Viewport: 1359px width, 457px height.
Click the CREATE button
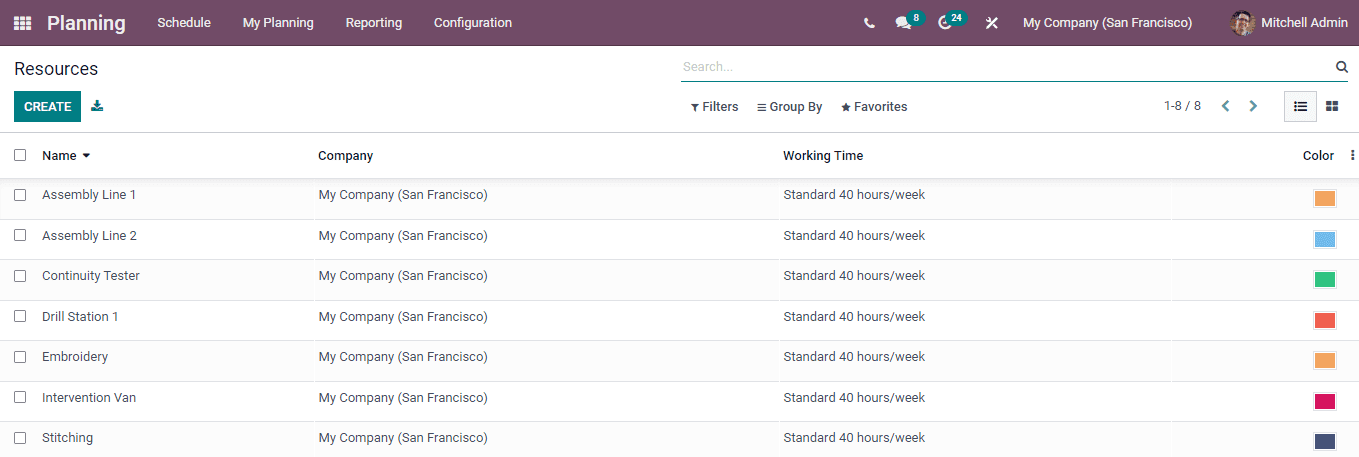[47, 106]
